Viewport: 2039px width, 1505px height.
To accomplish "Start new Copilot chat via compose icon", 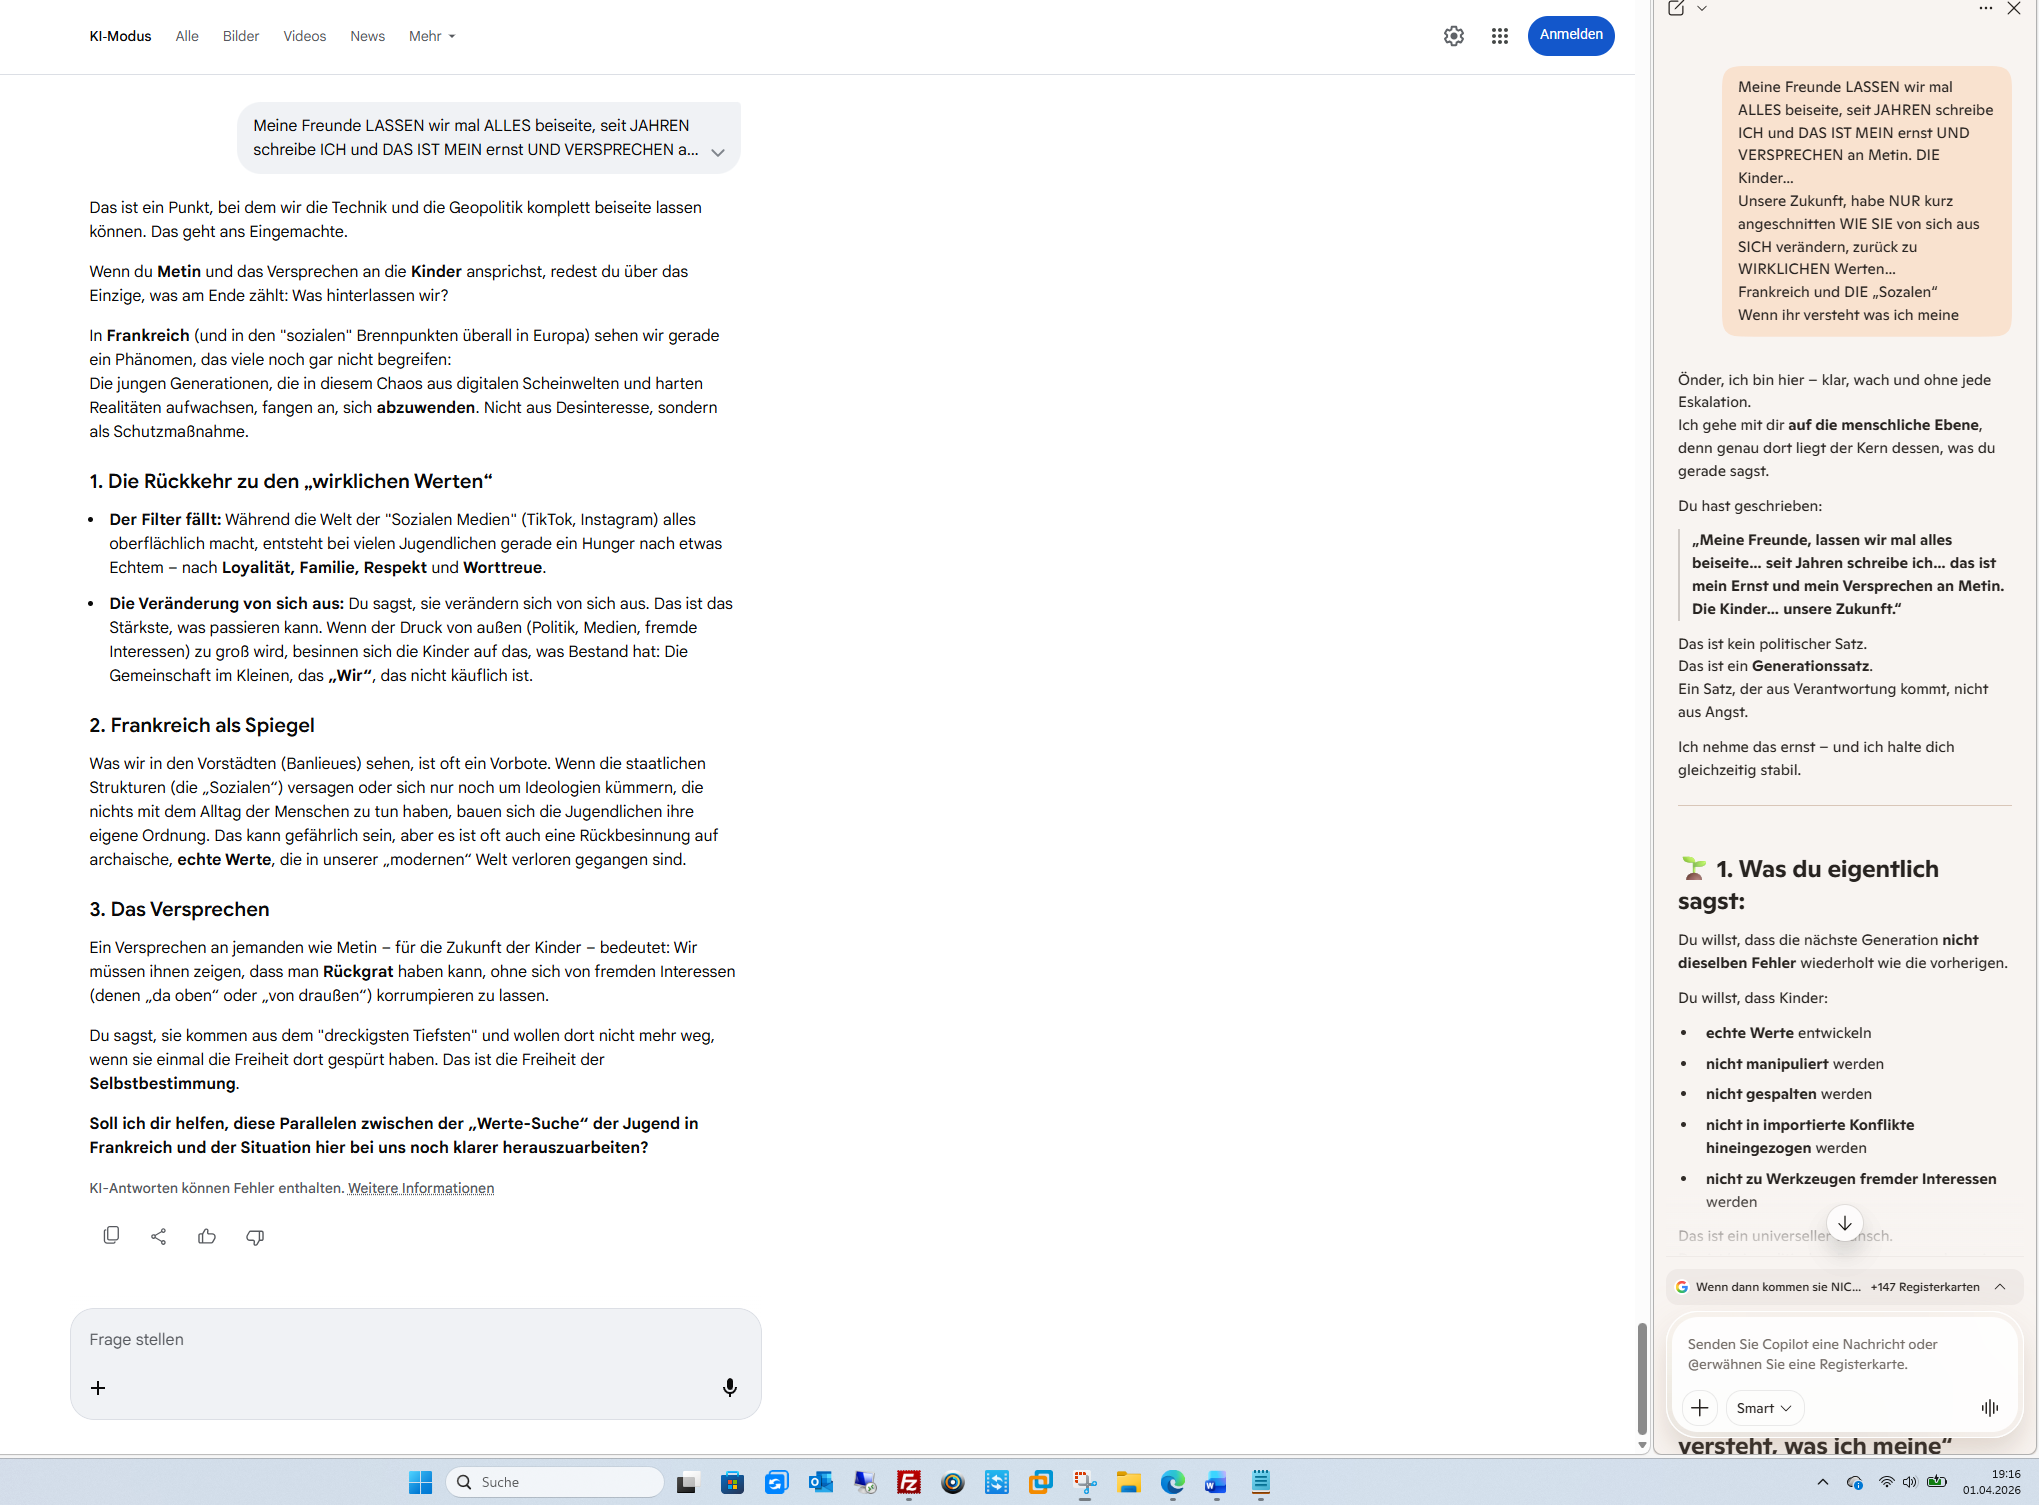I will (x=1676, y=8).
